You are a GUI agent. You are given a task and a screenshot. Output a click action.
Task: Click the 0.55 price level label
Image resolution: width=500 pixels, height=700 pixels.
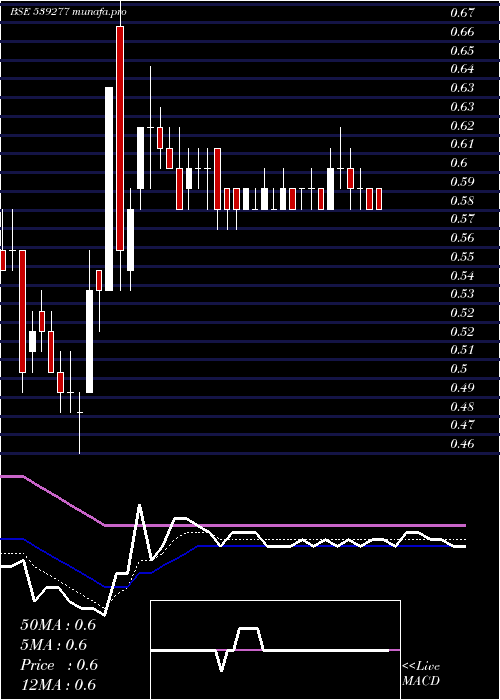pyautogui.click(x=462, y=257)
